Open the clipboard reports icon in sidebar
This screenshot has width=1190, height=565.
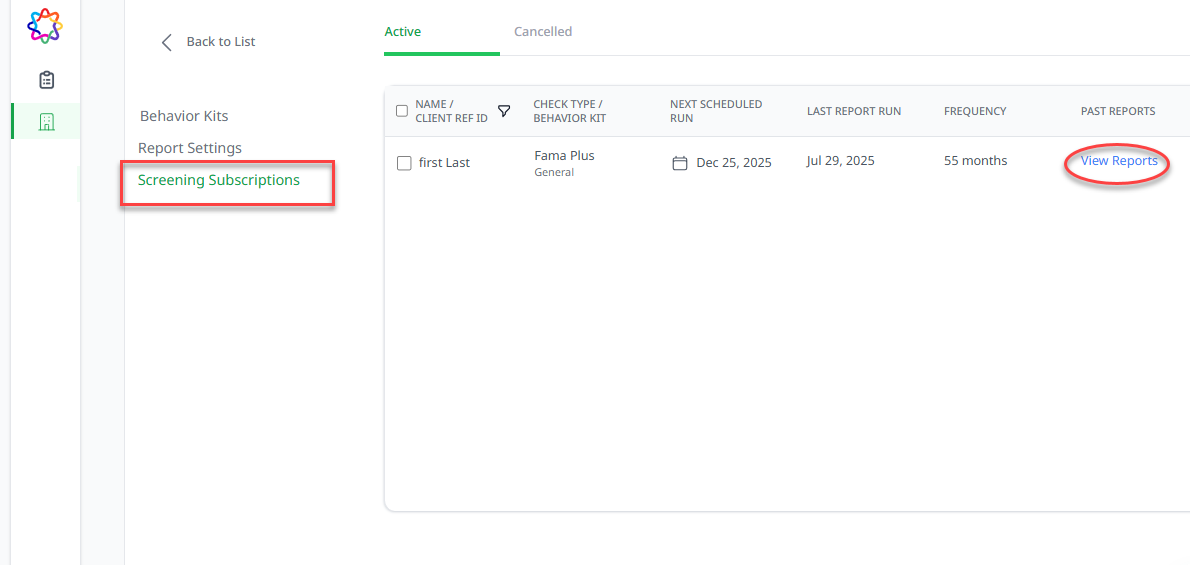tap(46, 80)
